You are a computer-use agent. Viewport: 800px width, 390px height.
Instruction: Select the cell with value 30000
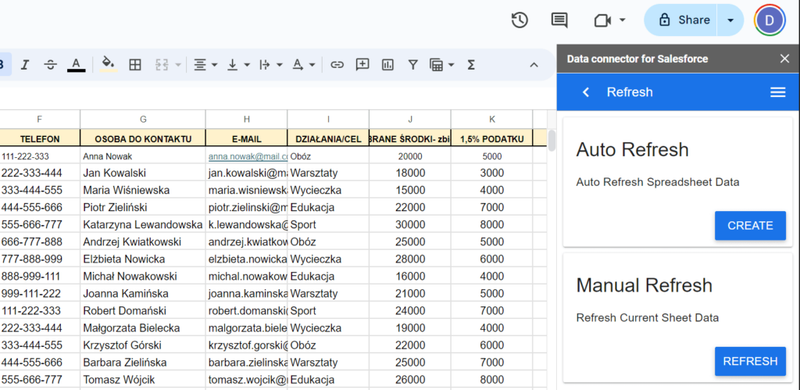pos(410,225)
